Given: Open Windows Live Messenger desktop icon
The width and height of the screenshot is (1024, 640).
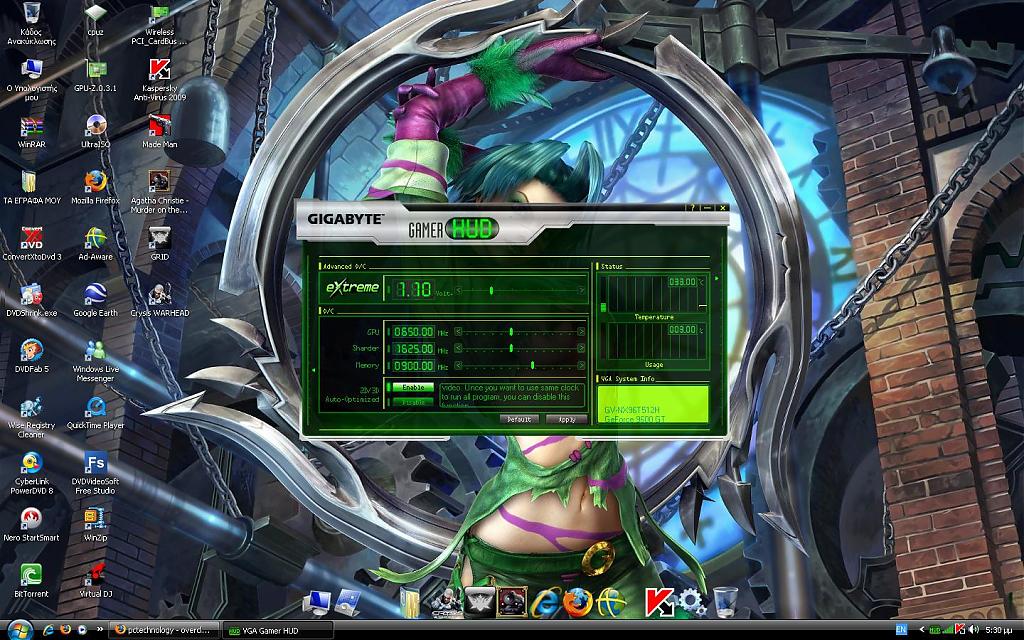Looking at the screenshot, I should pyautogui.click(x=95, y=361).
